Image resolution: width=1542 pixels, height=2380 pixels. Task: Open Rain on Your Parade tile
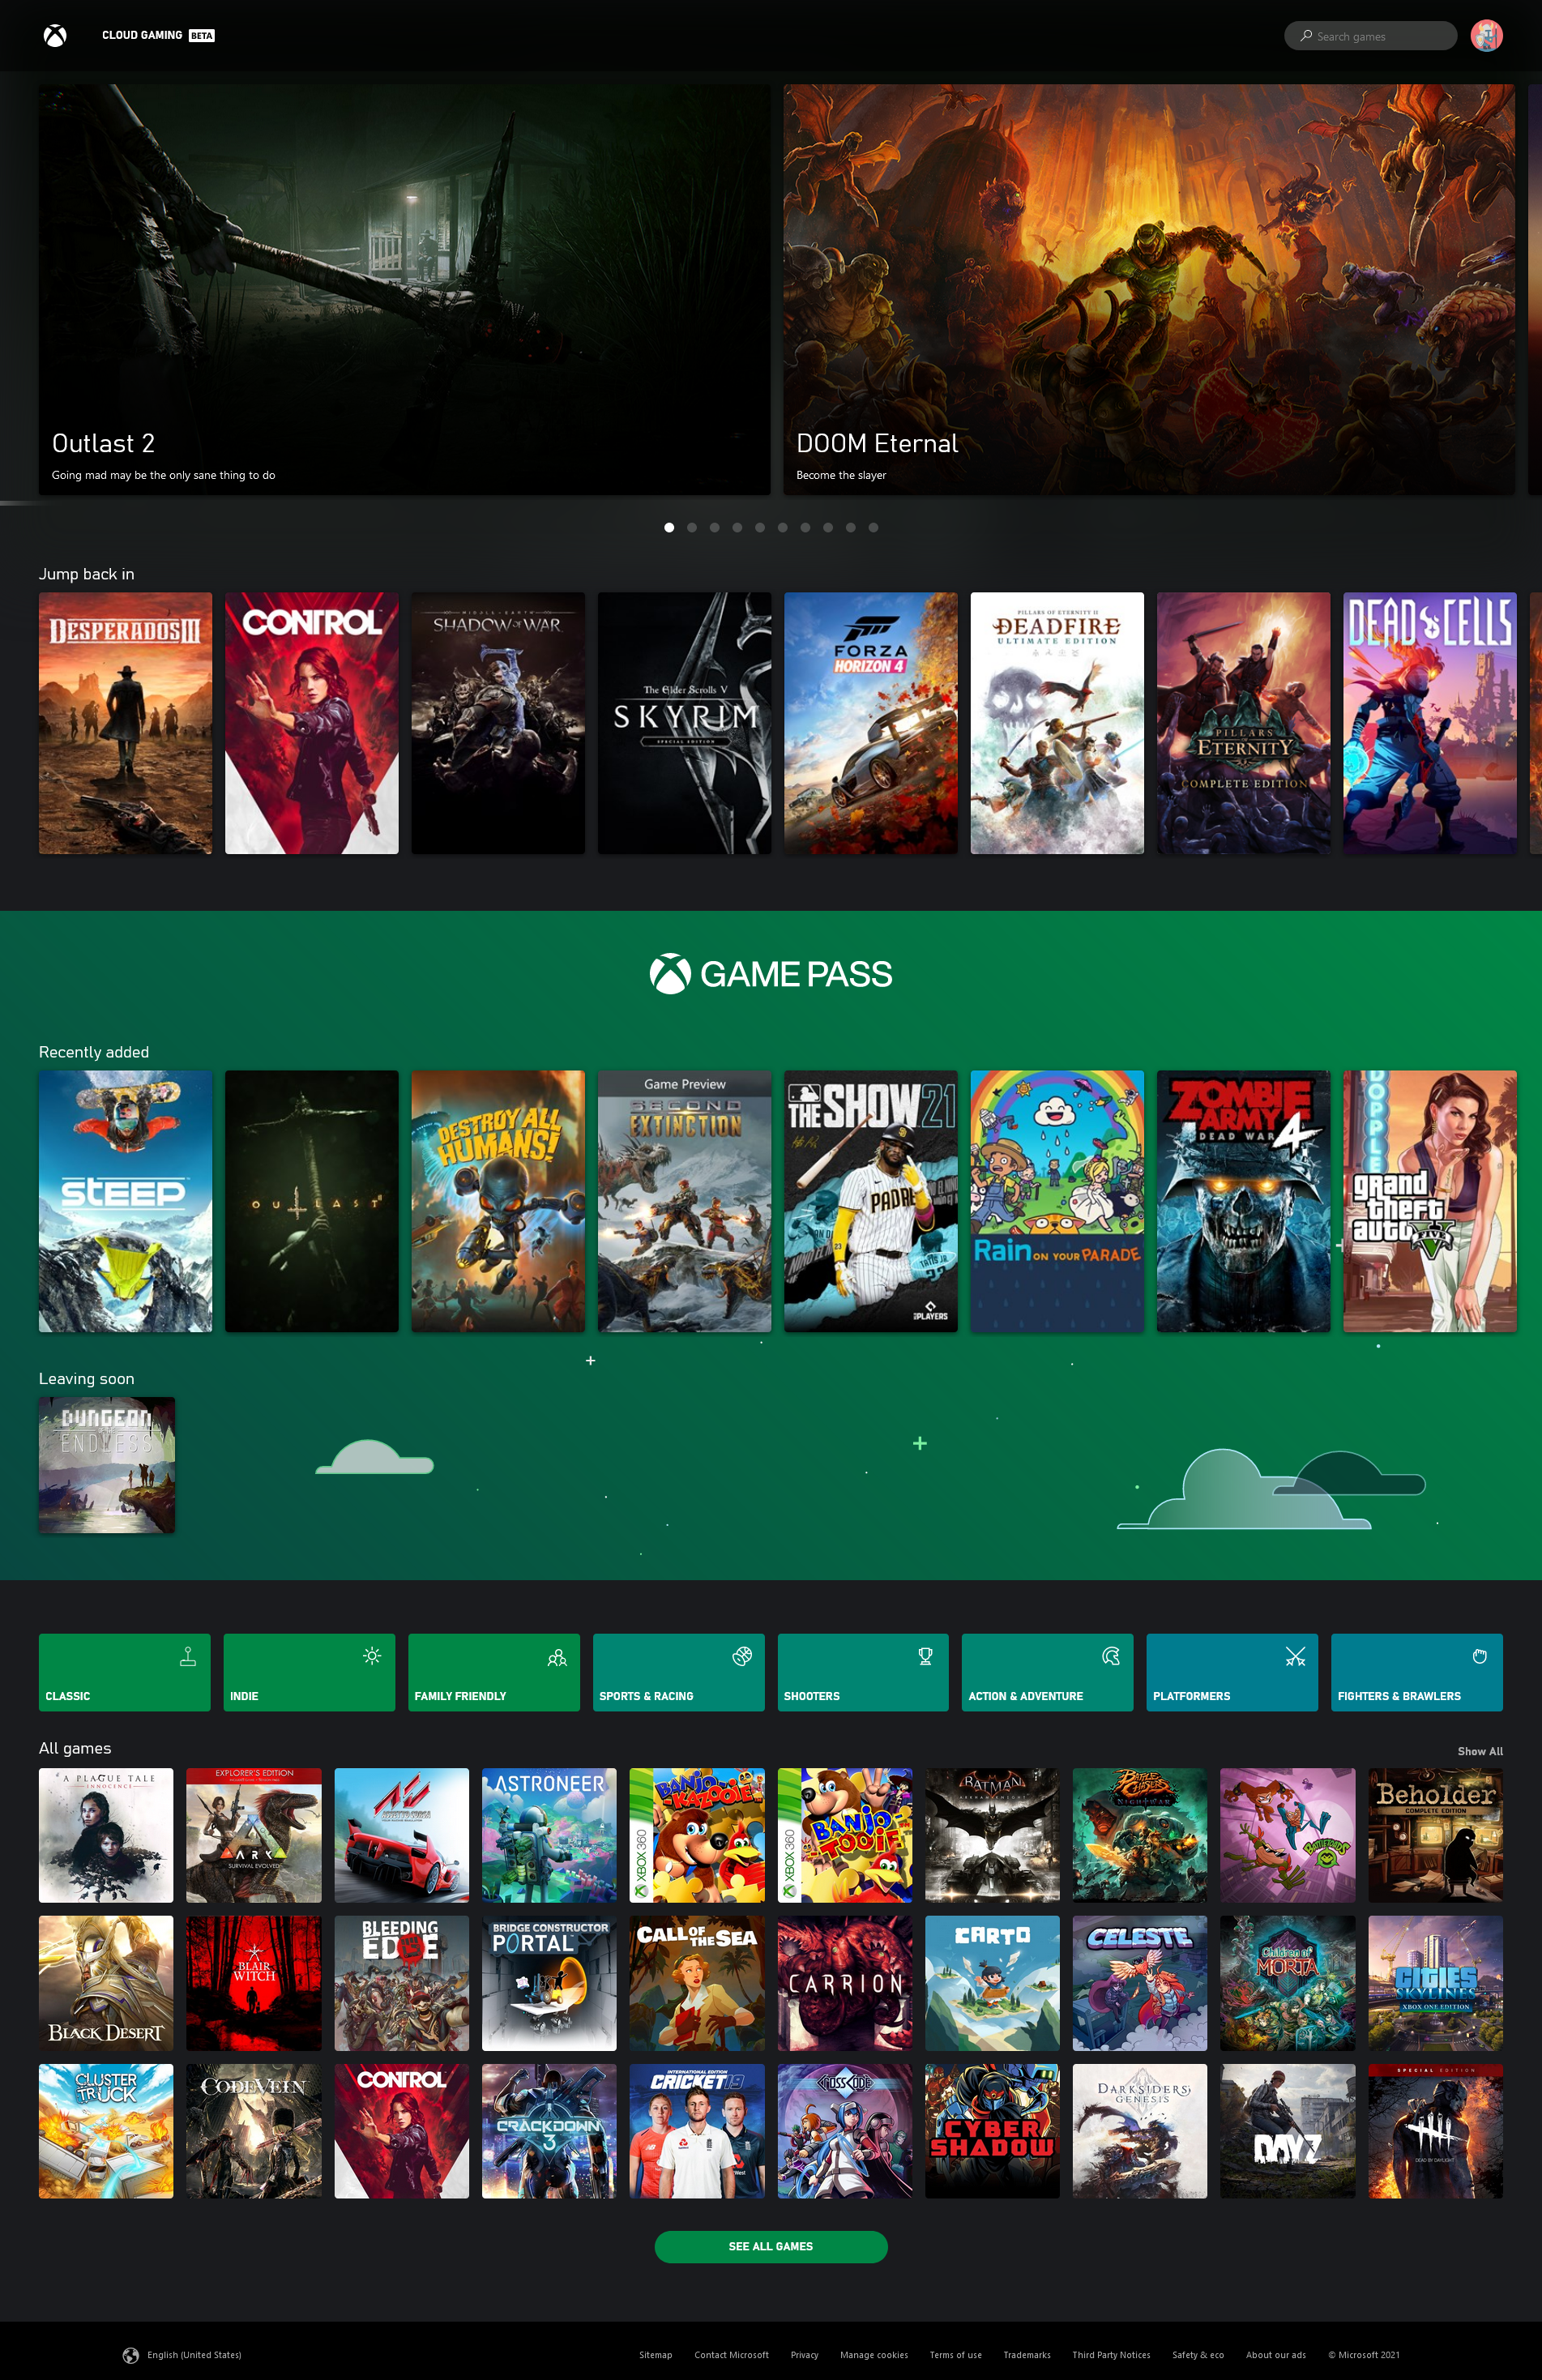(1057, 1201)
